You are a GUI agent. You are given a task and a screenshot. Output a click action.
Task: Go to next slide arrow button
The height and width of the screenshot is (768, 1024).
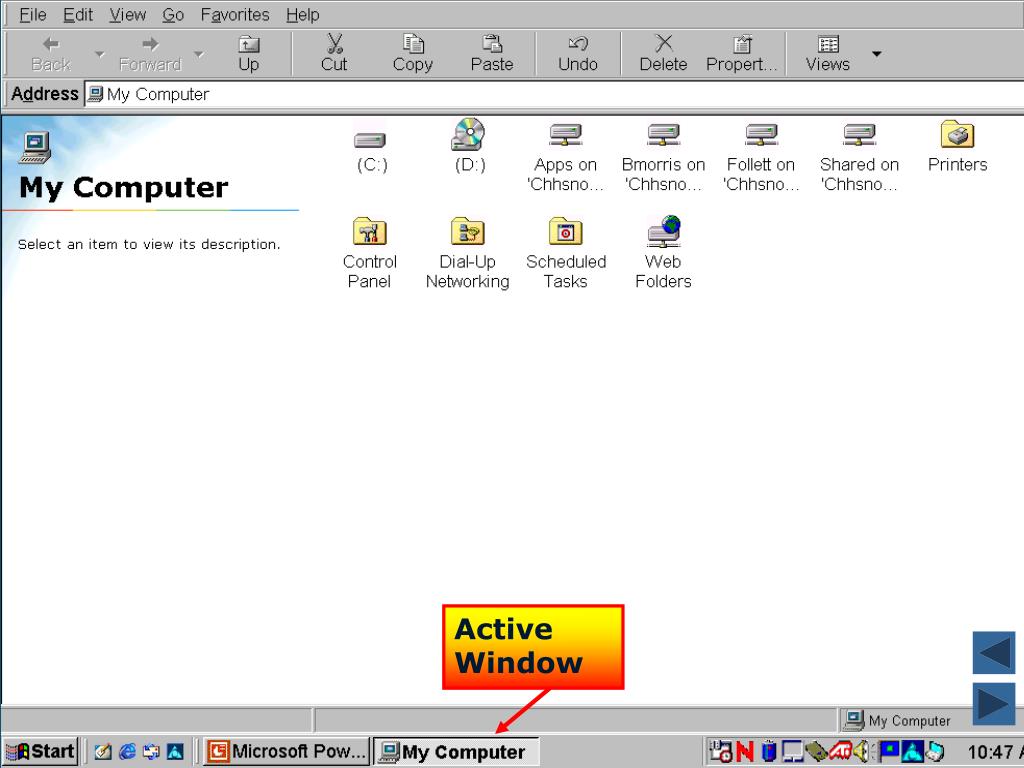click(994, 704)
